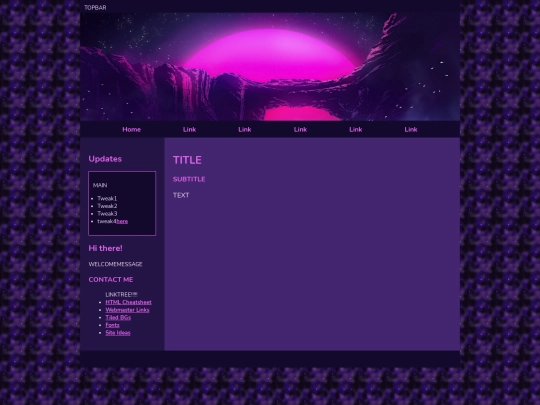540x405 pixels.
Task: Follow the Fonts link
Action: pos(112,325)
